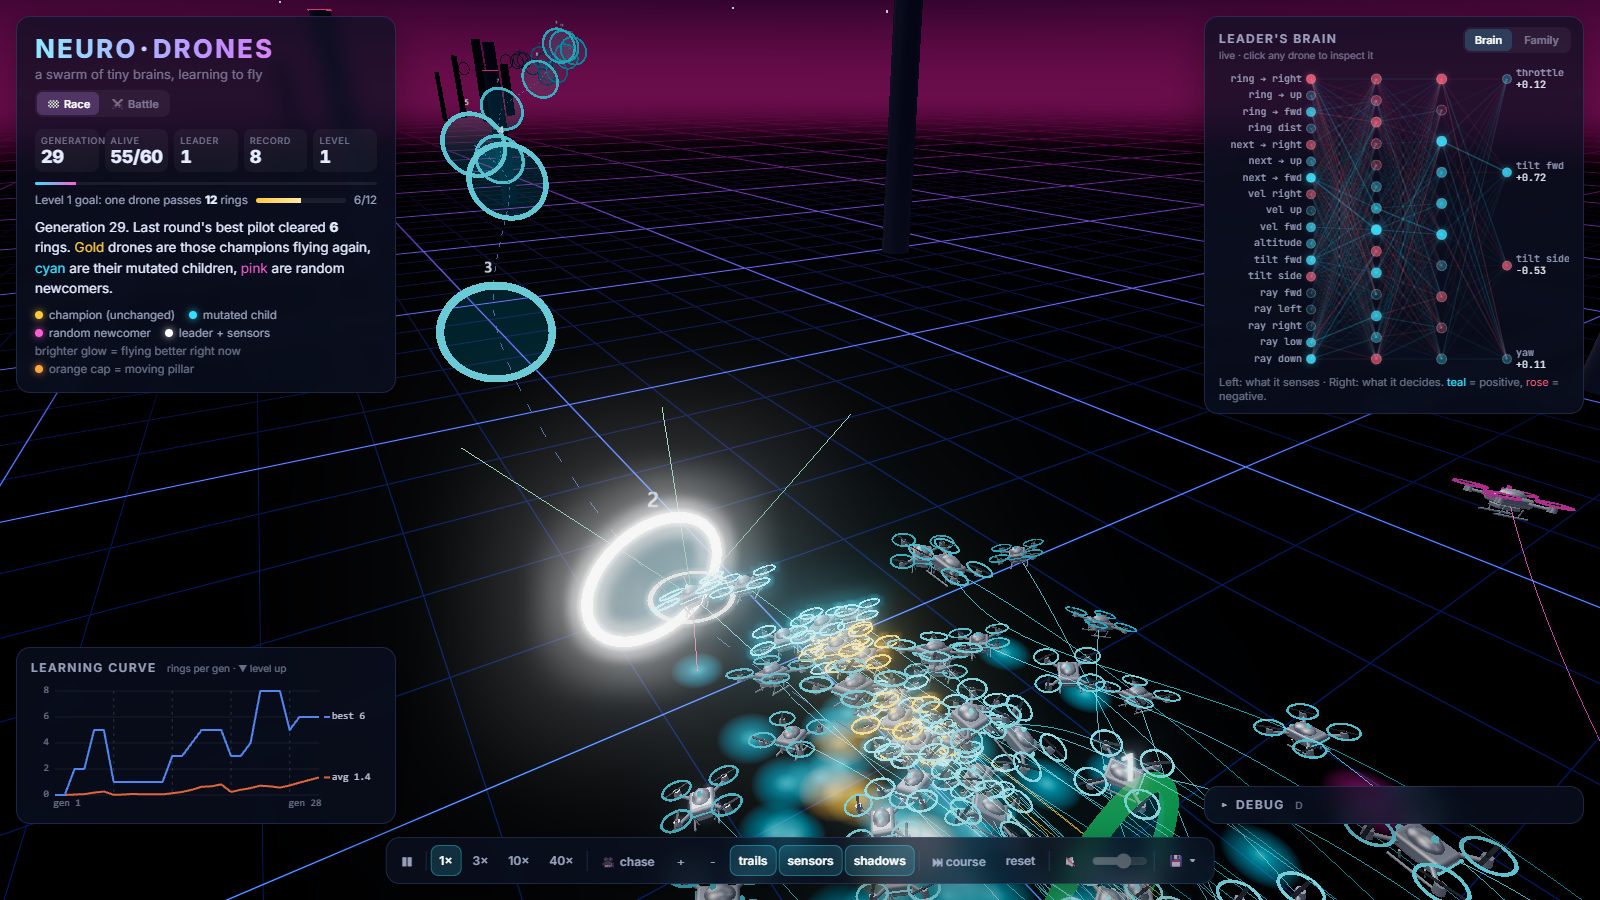Toggle sensors display
Image resolution: width=1600 pixels, height=900 pixels.
[810, 861]
